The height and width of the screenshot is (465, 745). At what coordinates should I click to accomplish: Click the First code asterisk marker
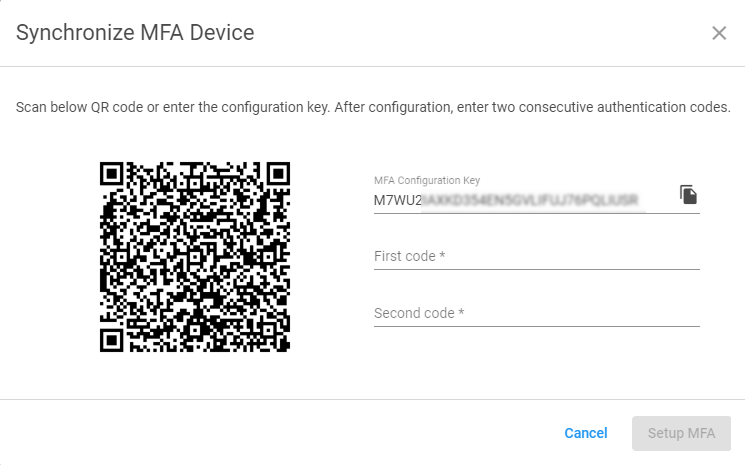[442, 257]
